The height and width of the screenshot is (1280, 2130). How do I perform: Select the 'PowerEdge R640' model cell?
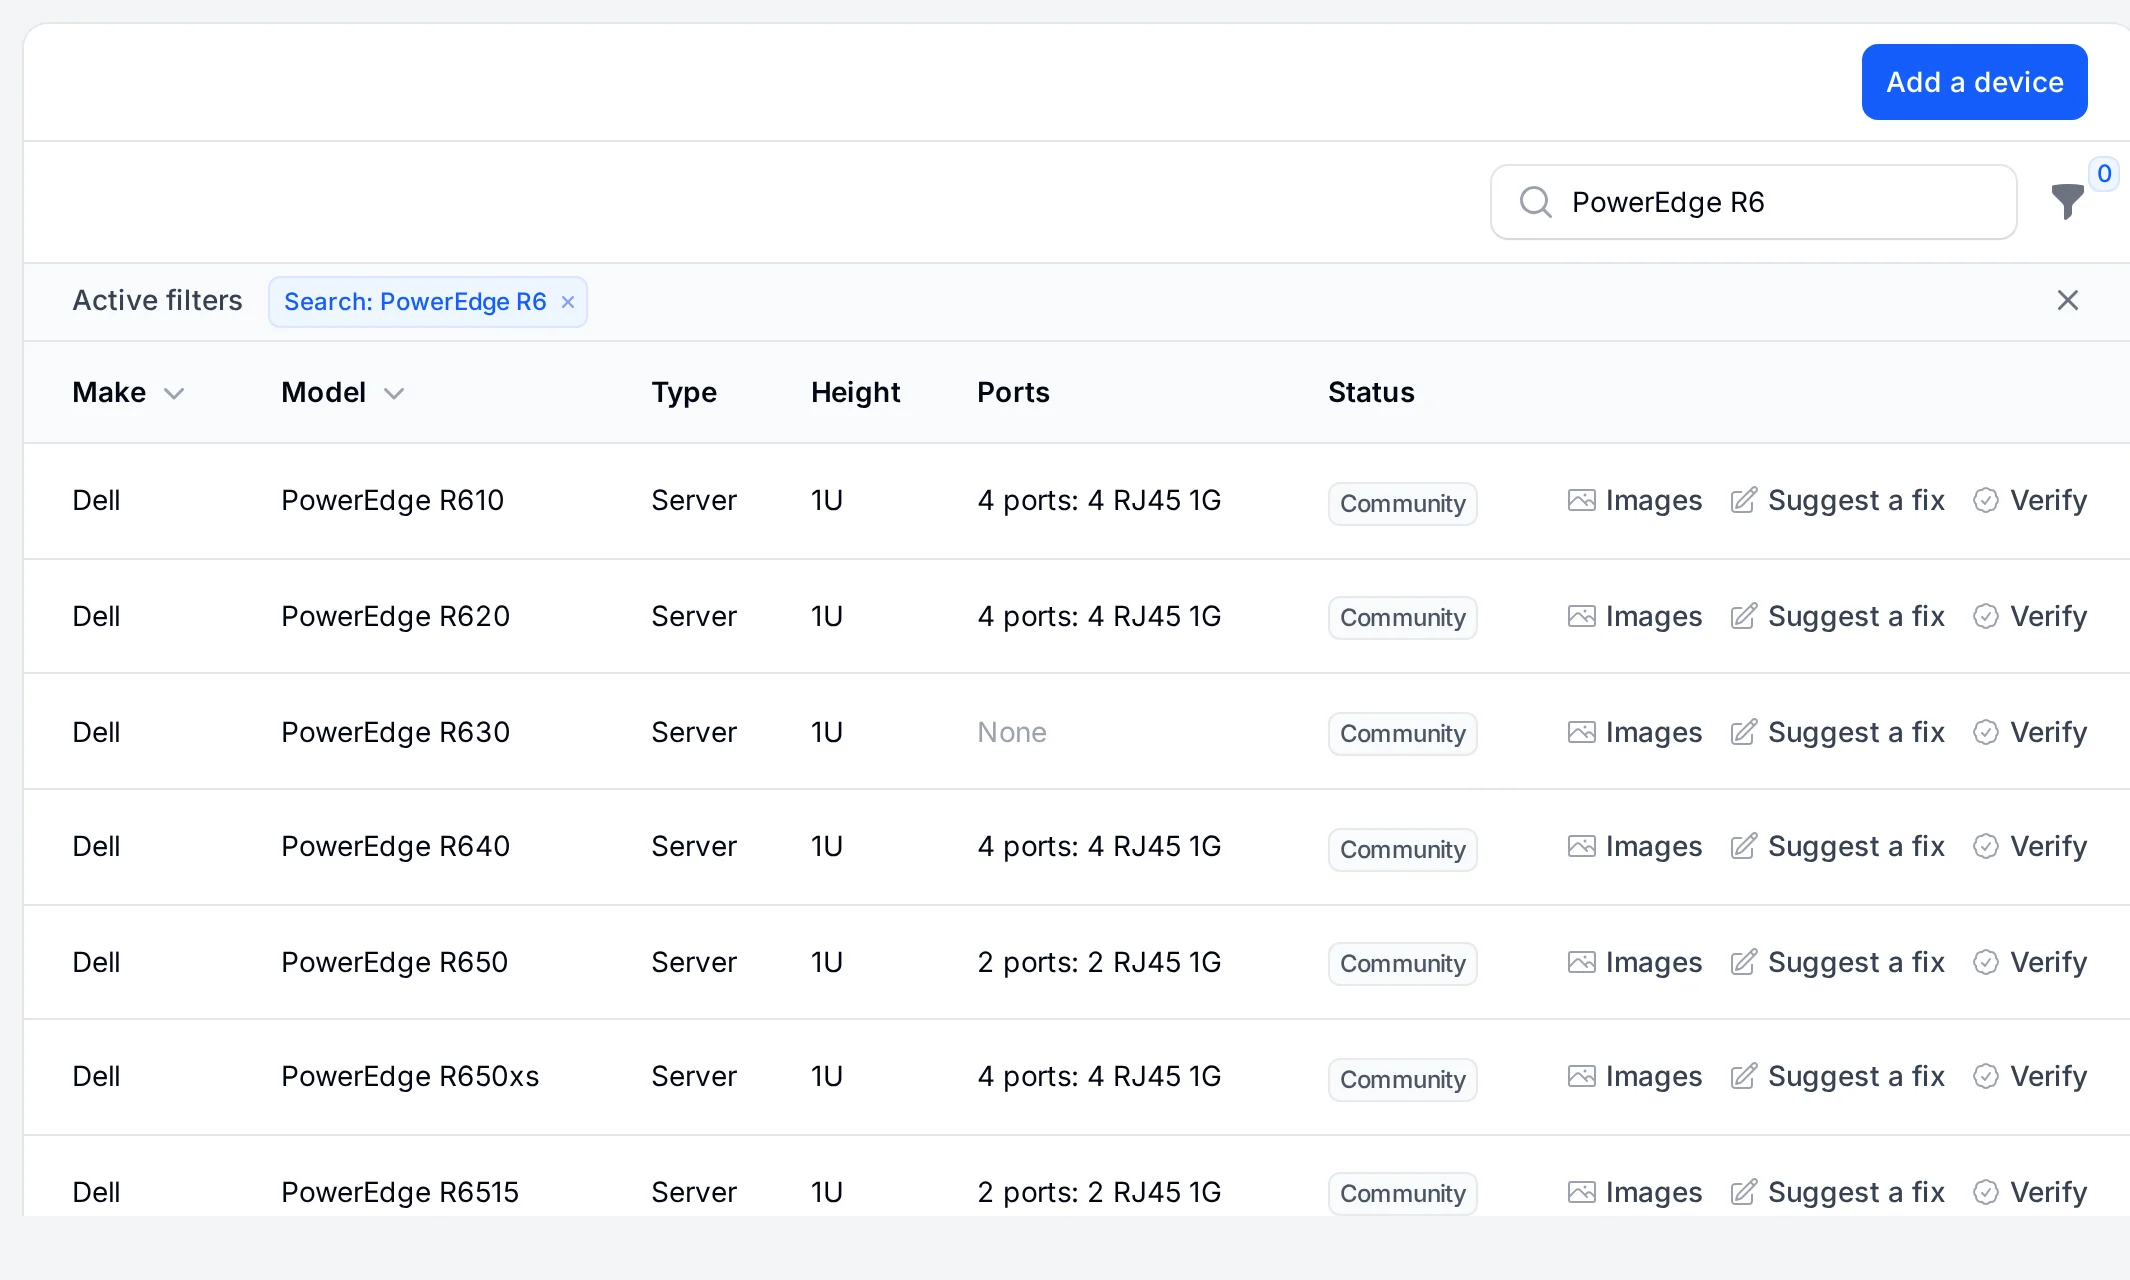click(395, 846)
